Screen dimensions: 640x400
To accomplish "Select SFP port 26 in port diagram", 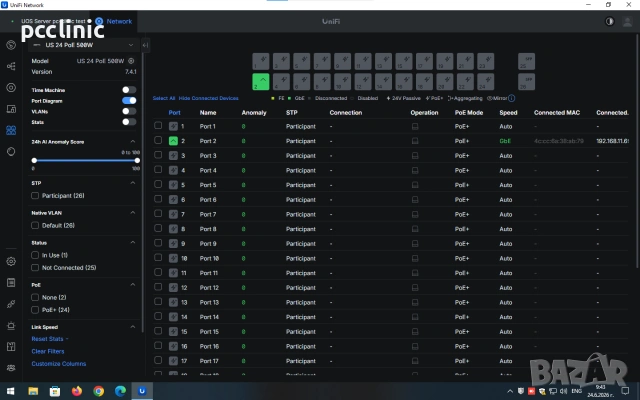I will 526,82.
